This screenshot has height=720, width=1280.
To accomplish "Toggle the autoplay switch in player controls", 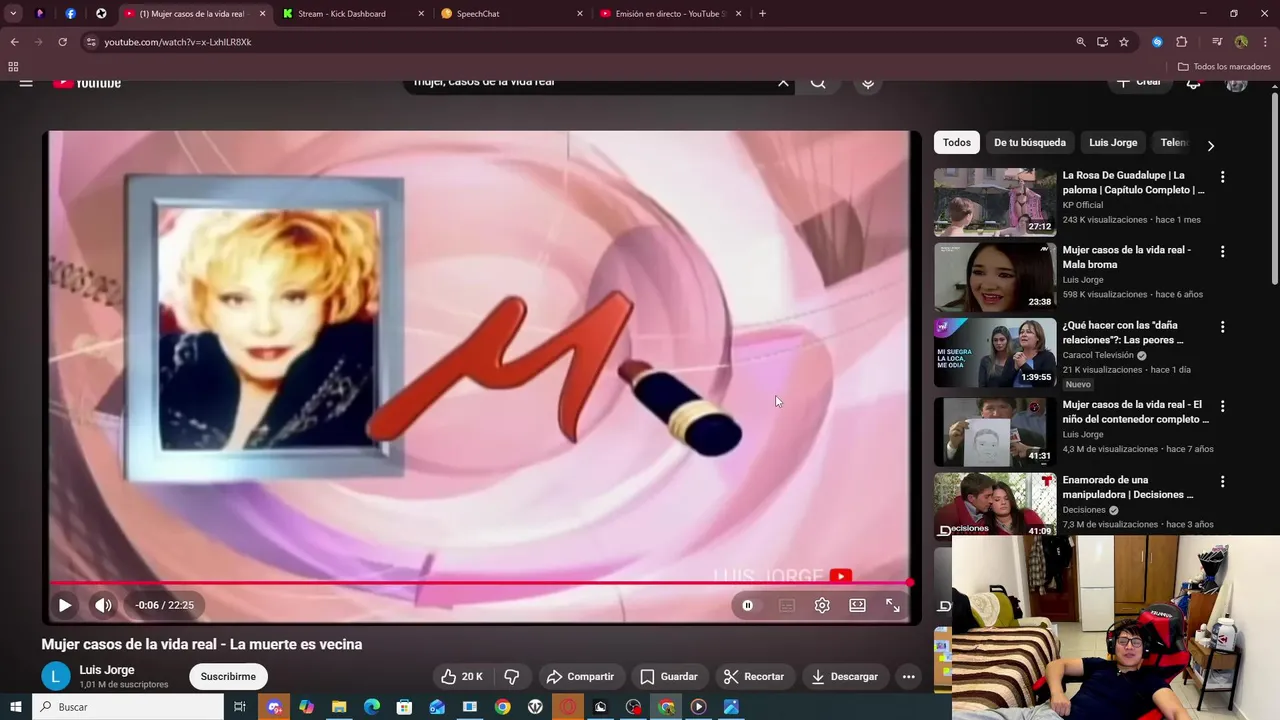I will (748, 605).
